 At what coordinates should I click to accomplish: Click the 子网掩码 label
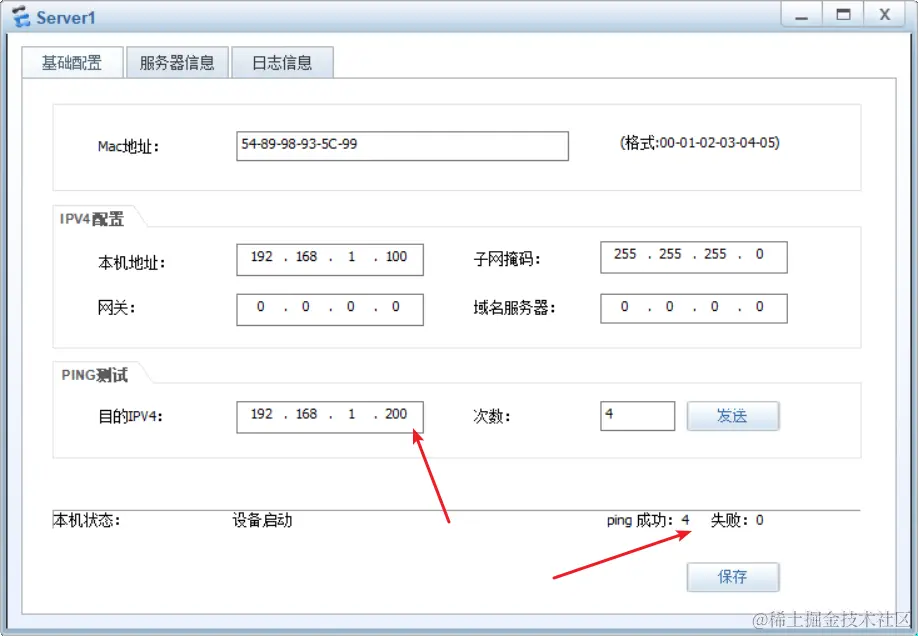[506, 259]
